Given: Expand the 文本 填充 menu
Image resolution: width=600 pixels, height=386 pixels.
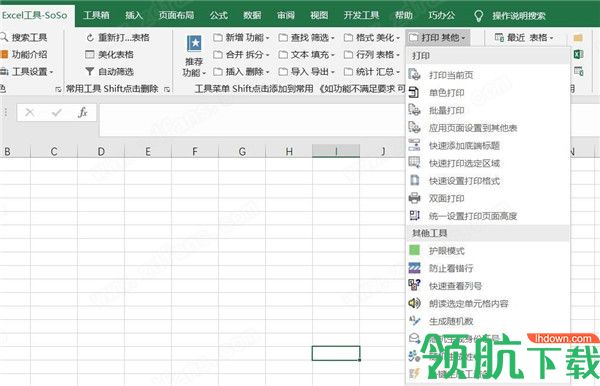Looking at the screenshot, I should pyautogui.click(x=307, y=54).
